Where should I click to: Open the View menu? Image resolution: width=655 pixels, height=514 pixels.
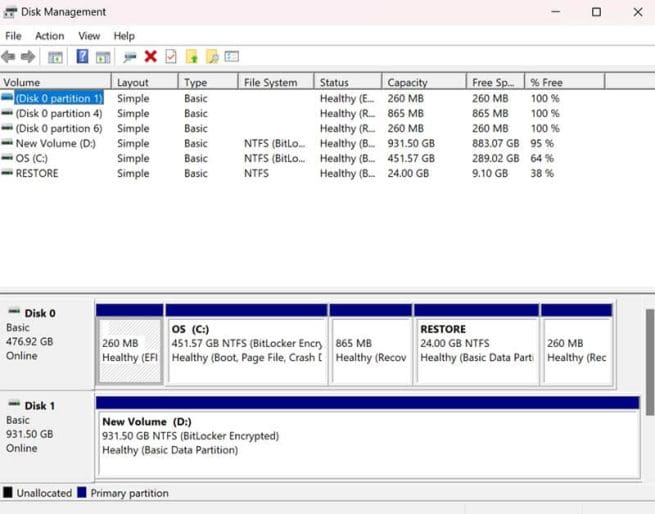pyautogui.click(x=89, y=36)
